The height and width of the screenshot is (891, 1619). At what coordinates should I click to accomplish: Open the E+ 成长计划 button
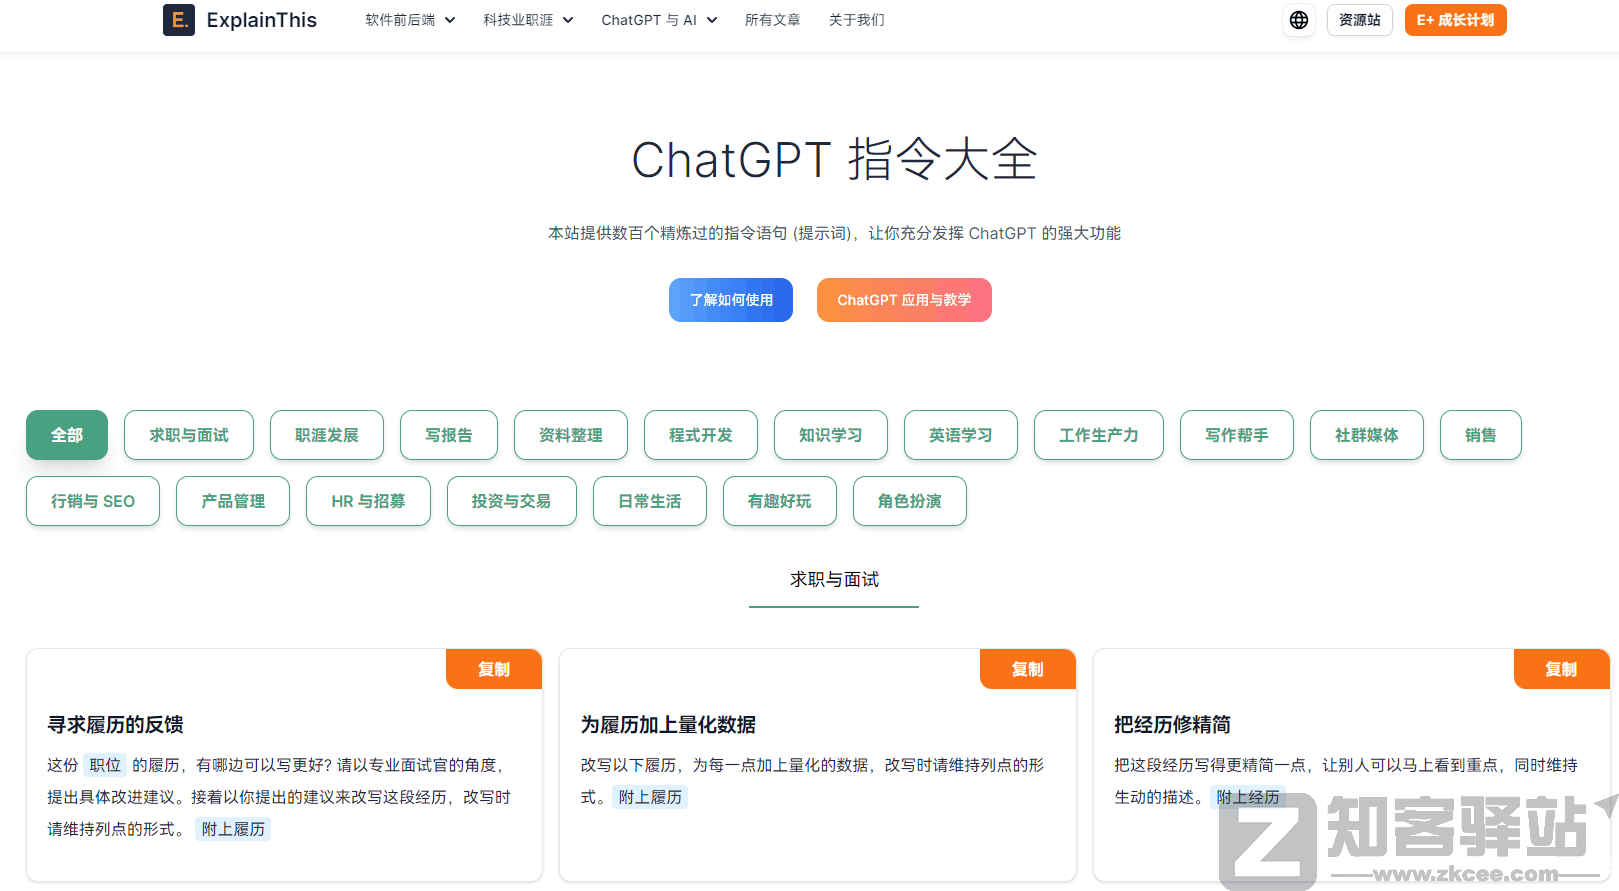[x=1455, y=20]
